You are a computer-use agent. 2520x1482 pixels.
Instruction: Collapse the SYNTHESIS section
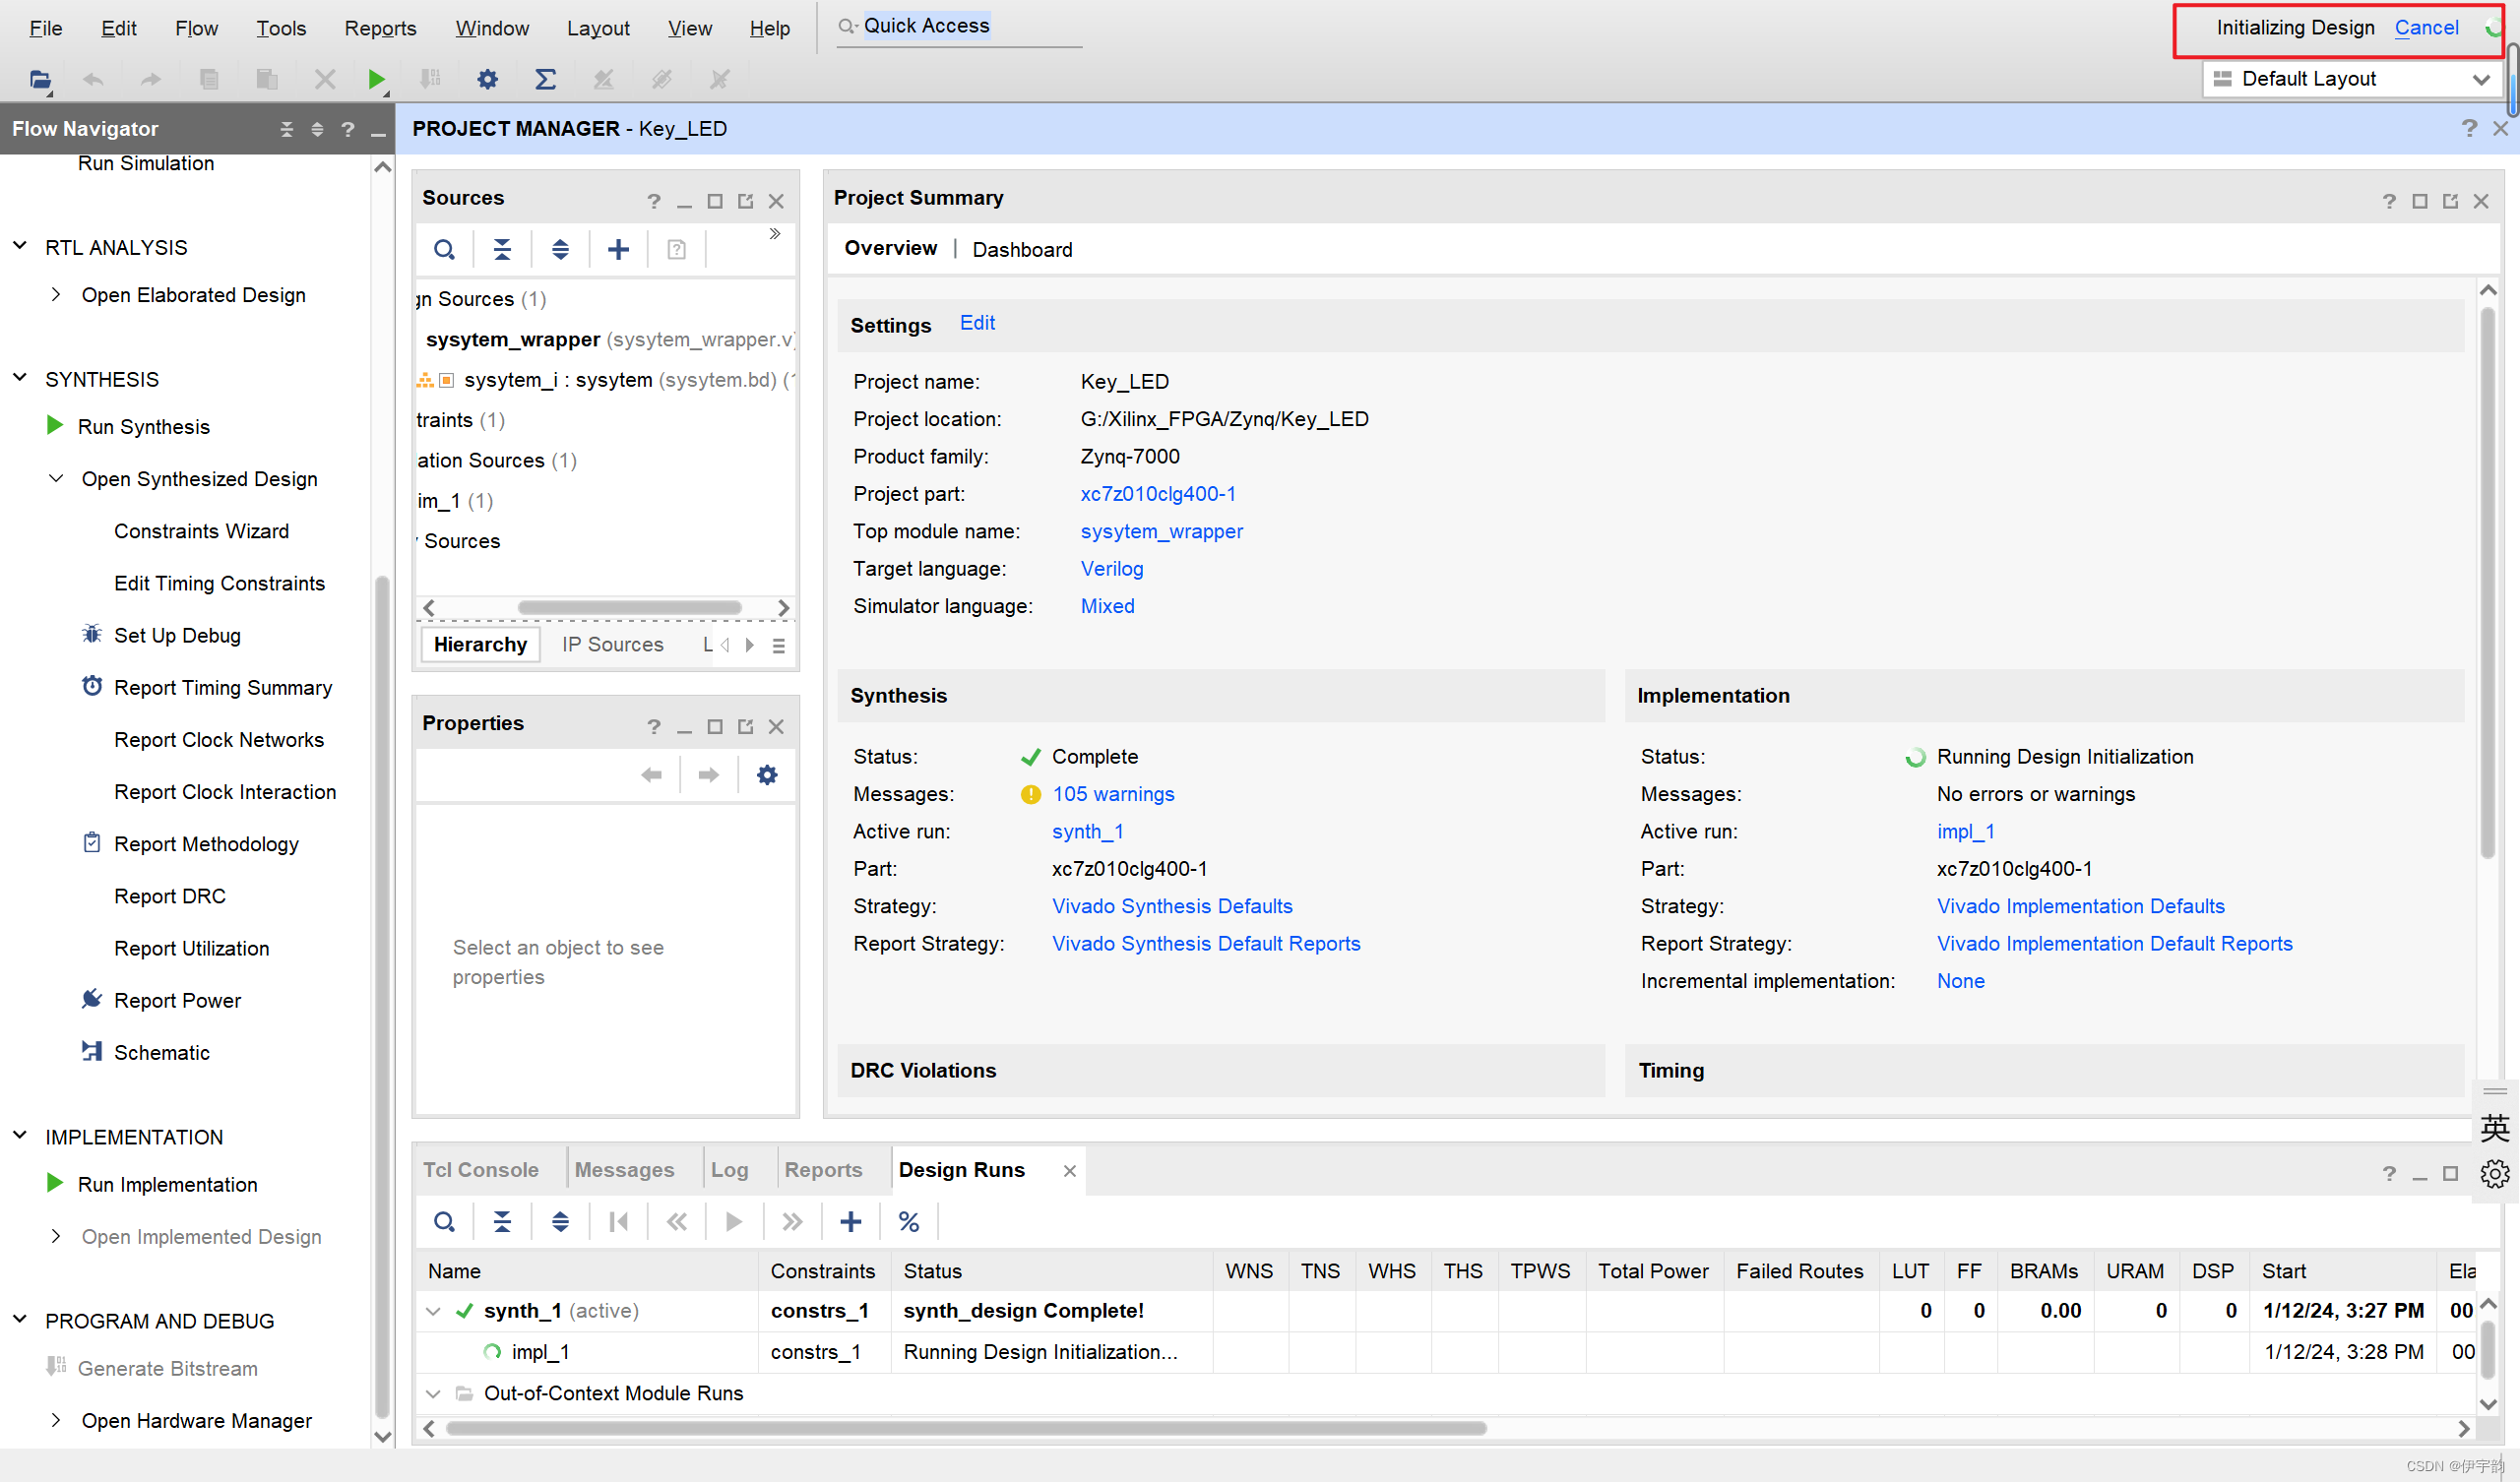tap(20, 378)
